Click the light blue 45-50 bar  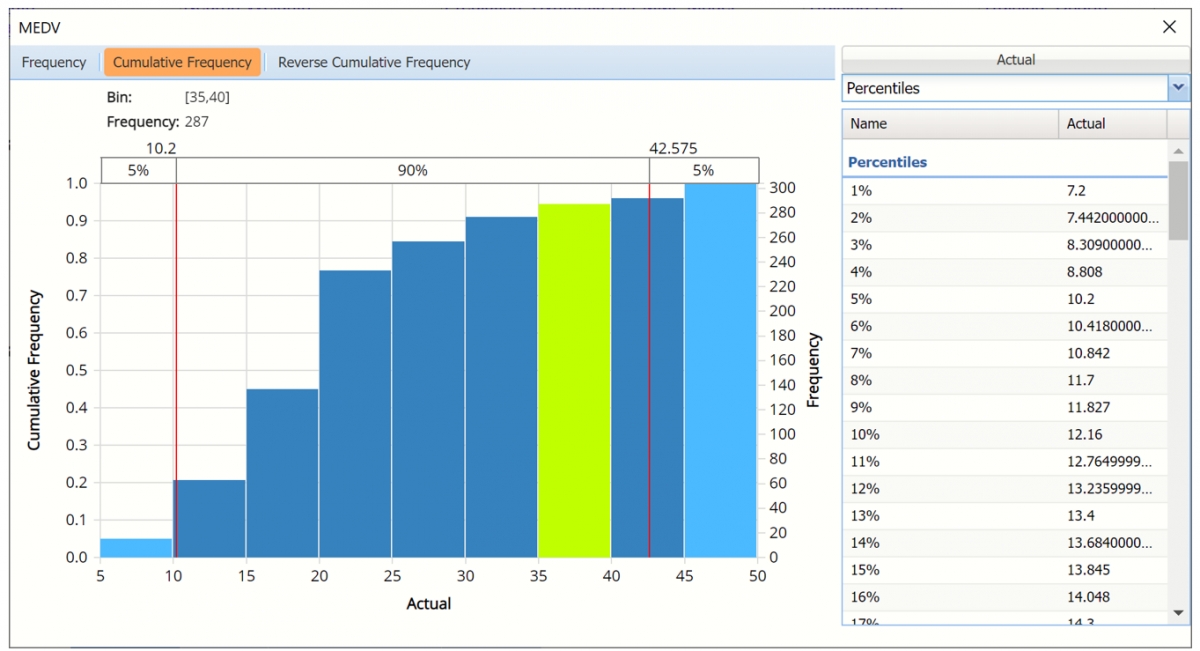[720, 370]
